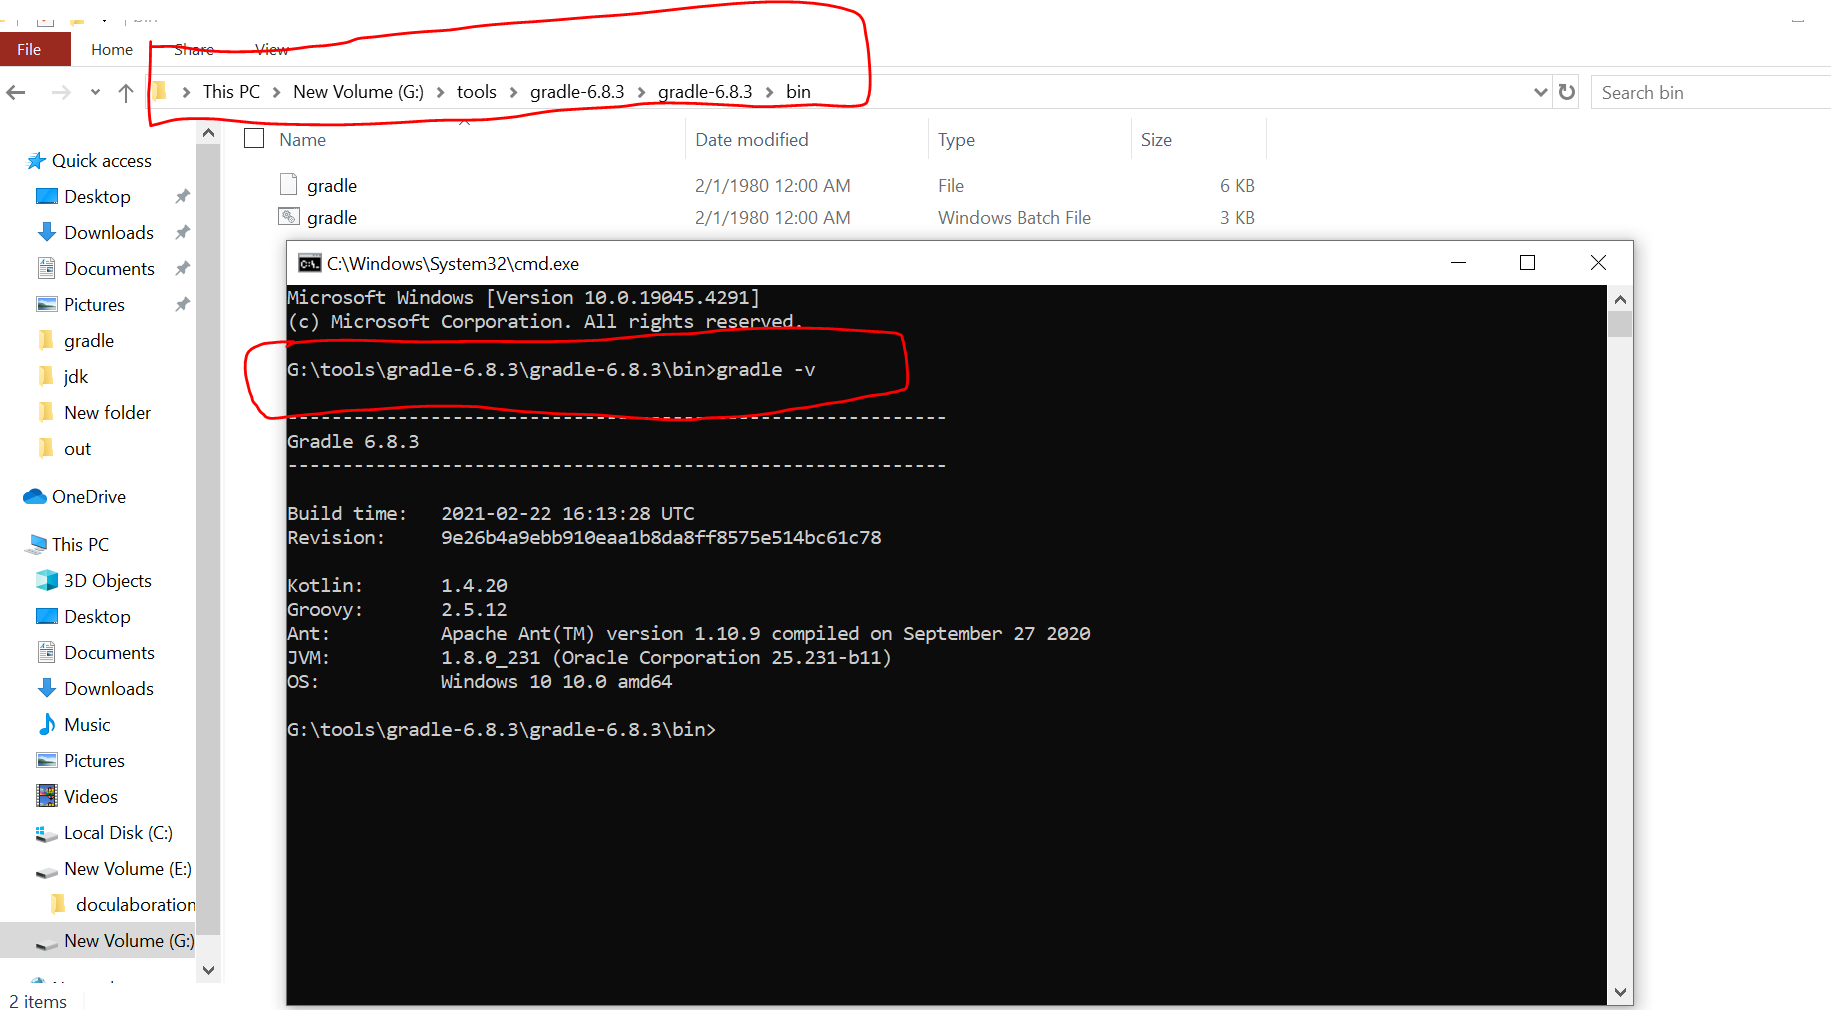This screenshot has width=1831, height=1010.
Task: Open the gradle folder in sidebar
Action: click(88, 341)
